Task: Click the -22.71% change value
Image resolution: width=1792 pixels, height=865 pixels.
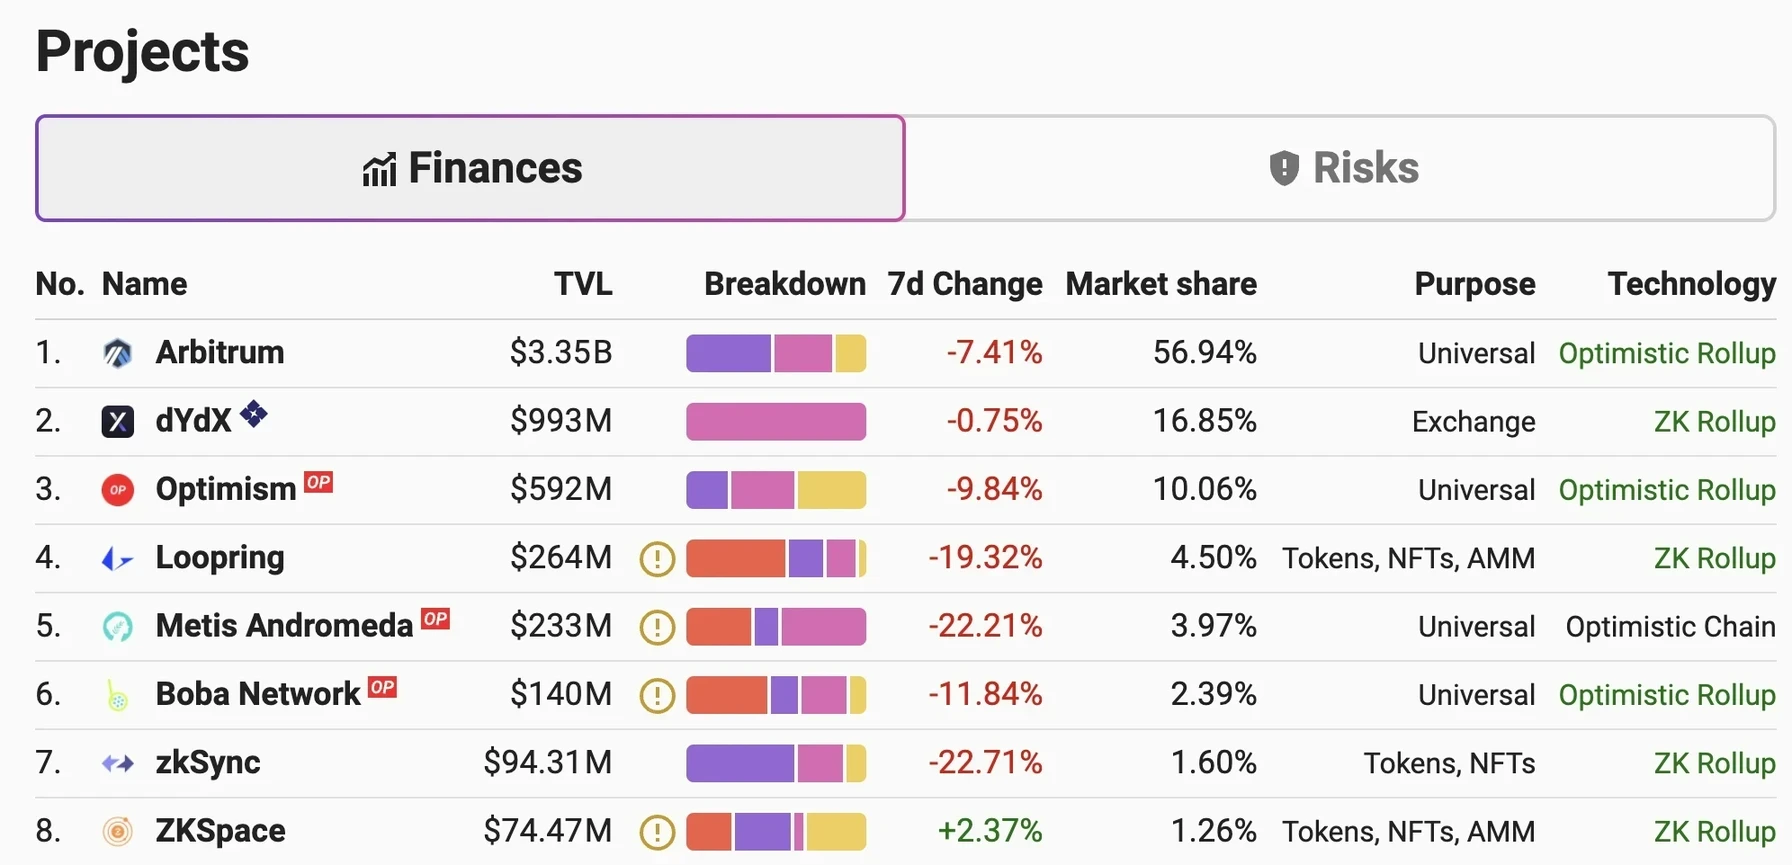Action: point(986,763)
